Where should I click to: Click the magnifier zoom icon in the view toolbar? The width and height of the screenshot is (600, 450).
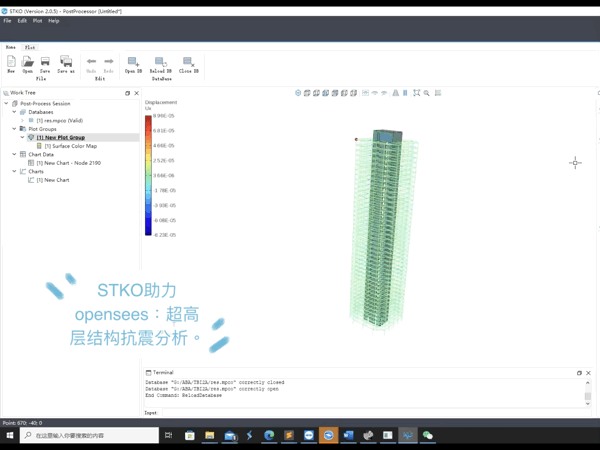[x=426, y=93]
